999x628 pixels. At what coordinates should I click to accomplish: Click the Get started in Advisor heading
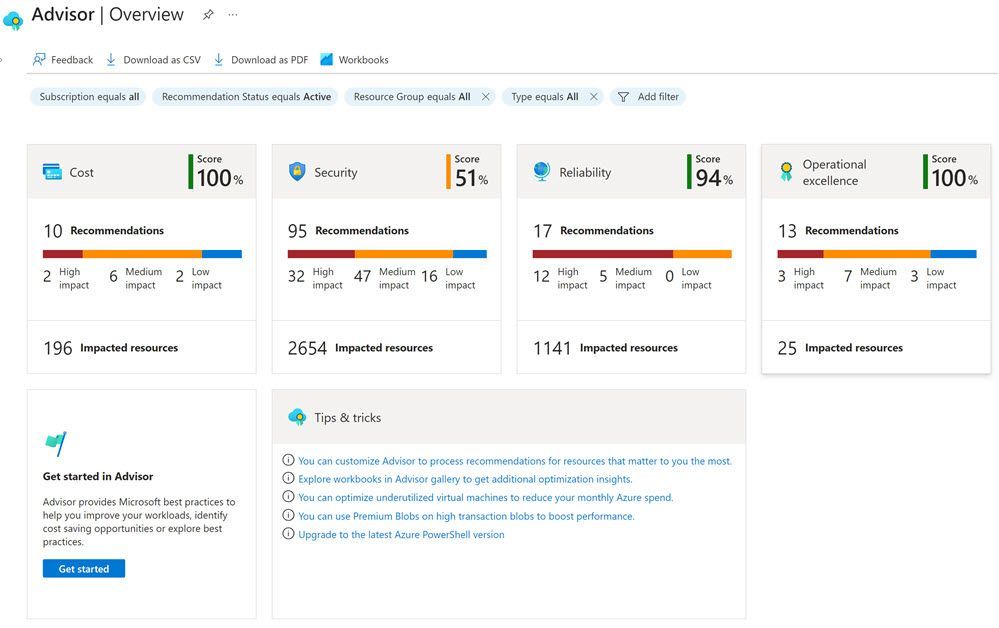click(98, 476)
